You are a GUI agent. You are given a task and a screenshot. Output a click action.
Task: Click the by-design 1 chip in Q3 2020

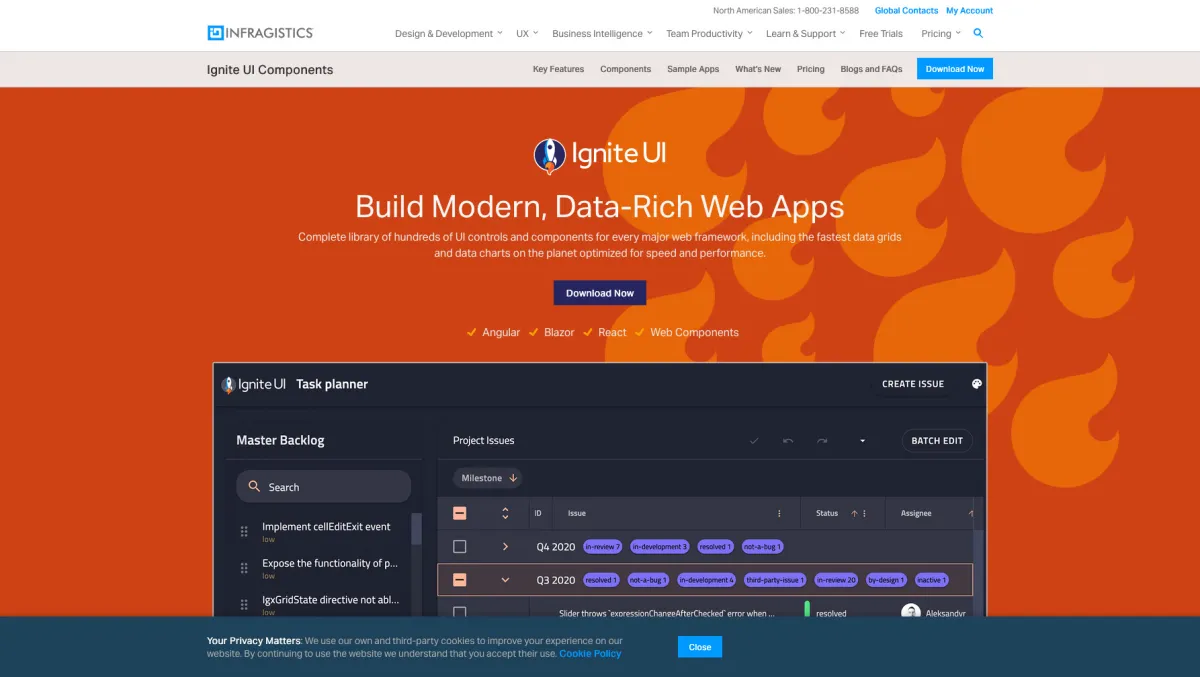tap(886, 580)
